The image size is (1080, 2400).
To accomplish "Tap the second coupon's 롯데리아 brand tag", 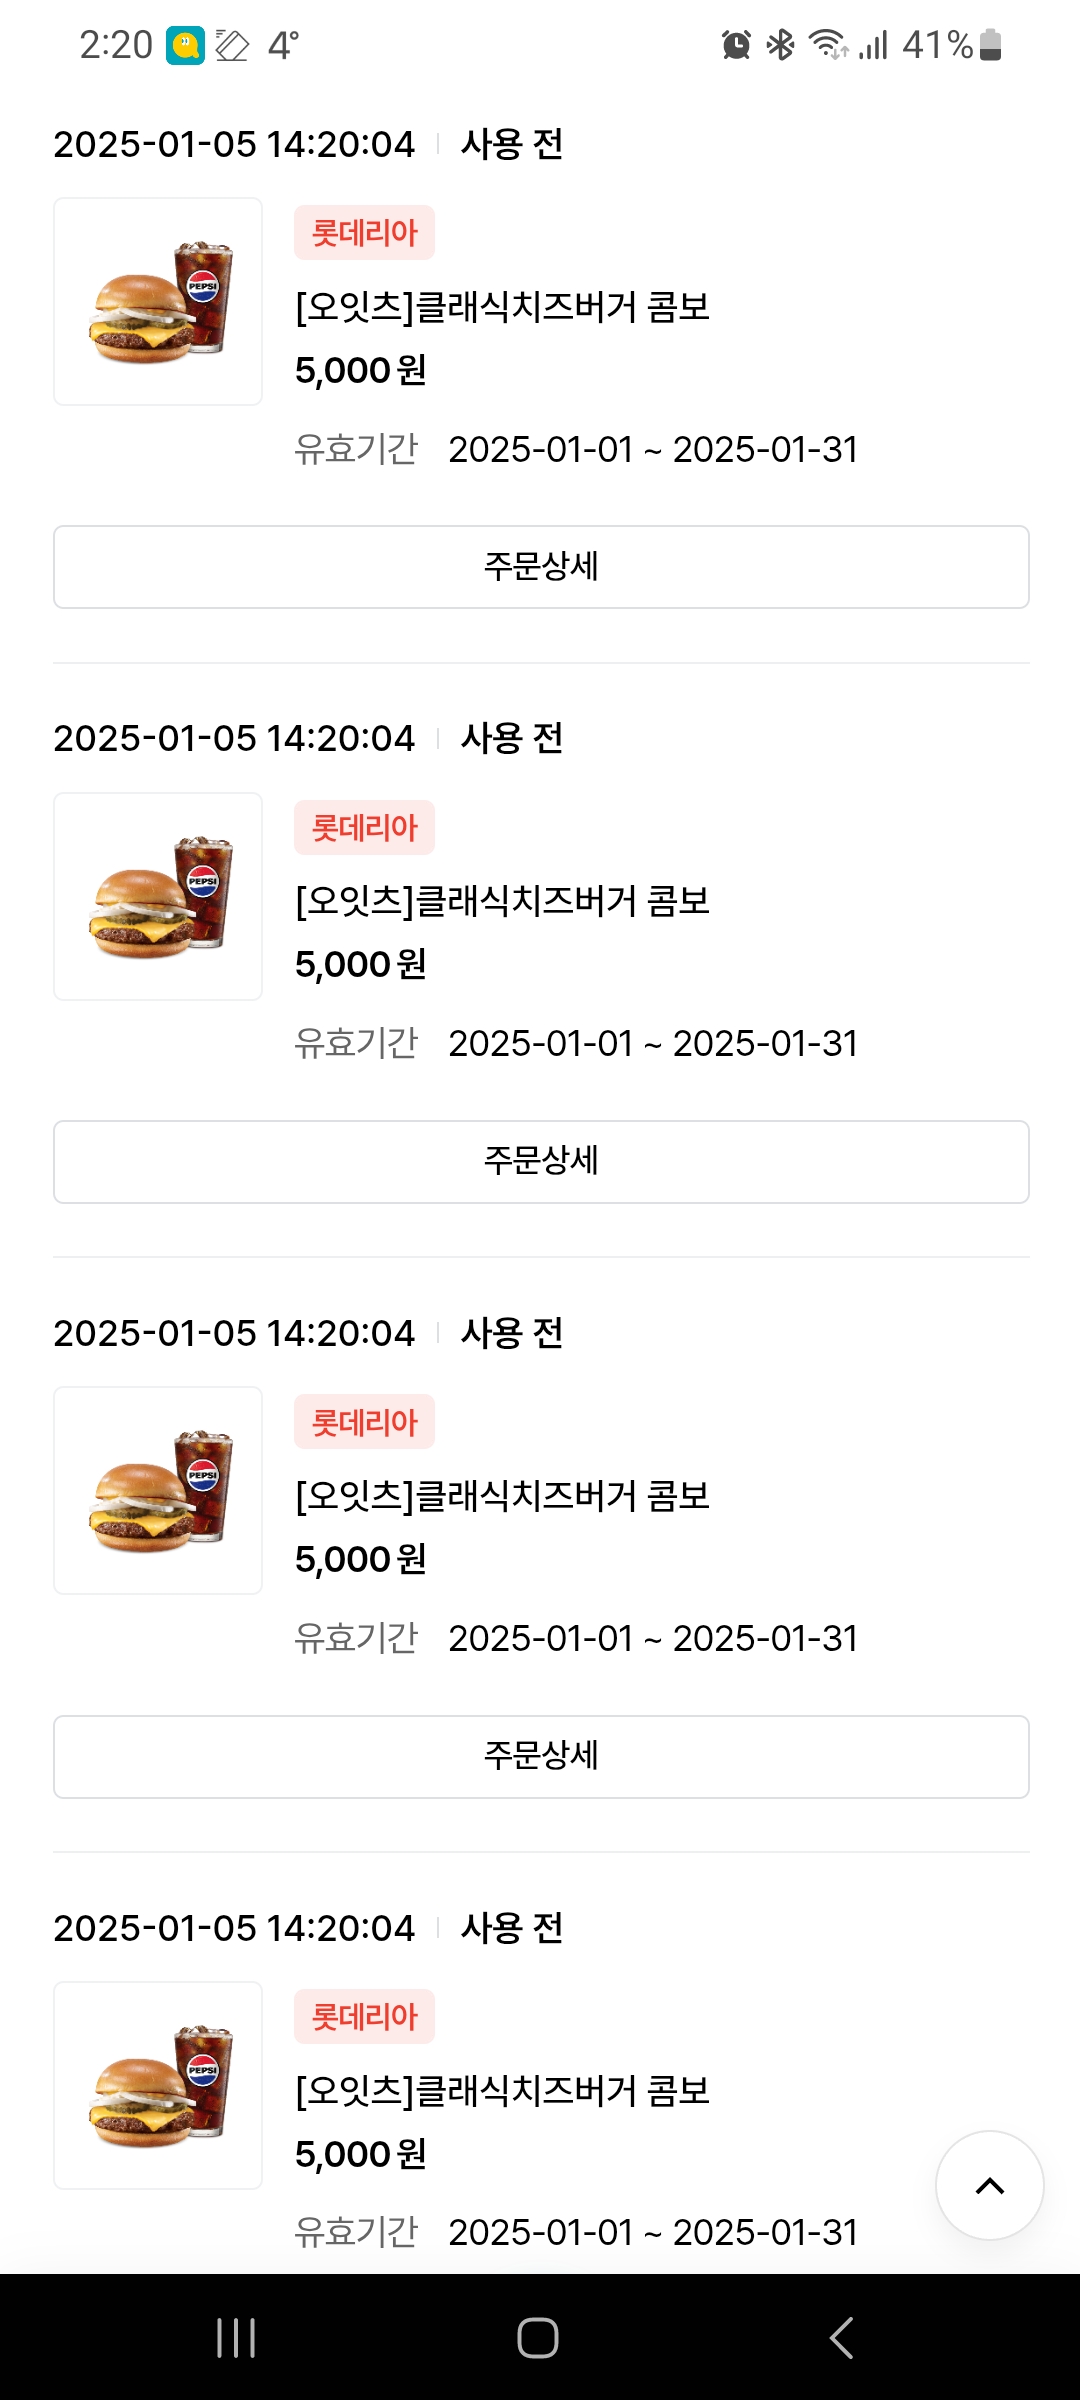I will click(364, 828).
